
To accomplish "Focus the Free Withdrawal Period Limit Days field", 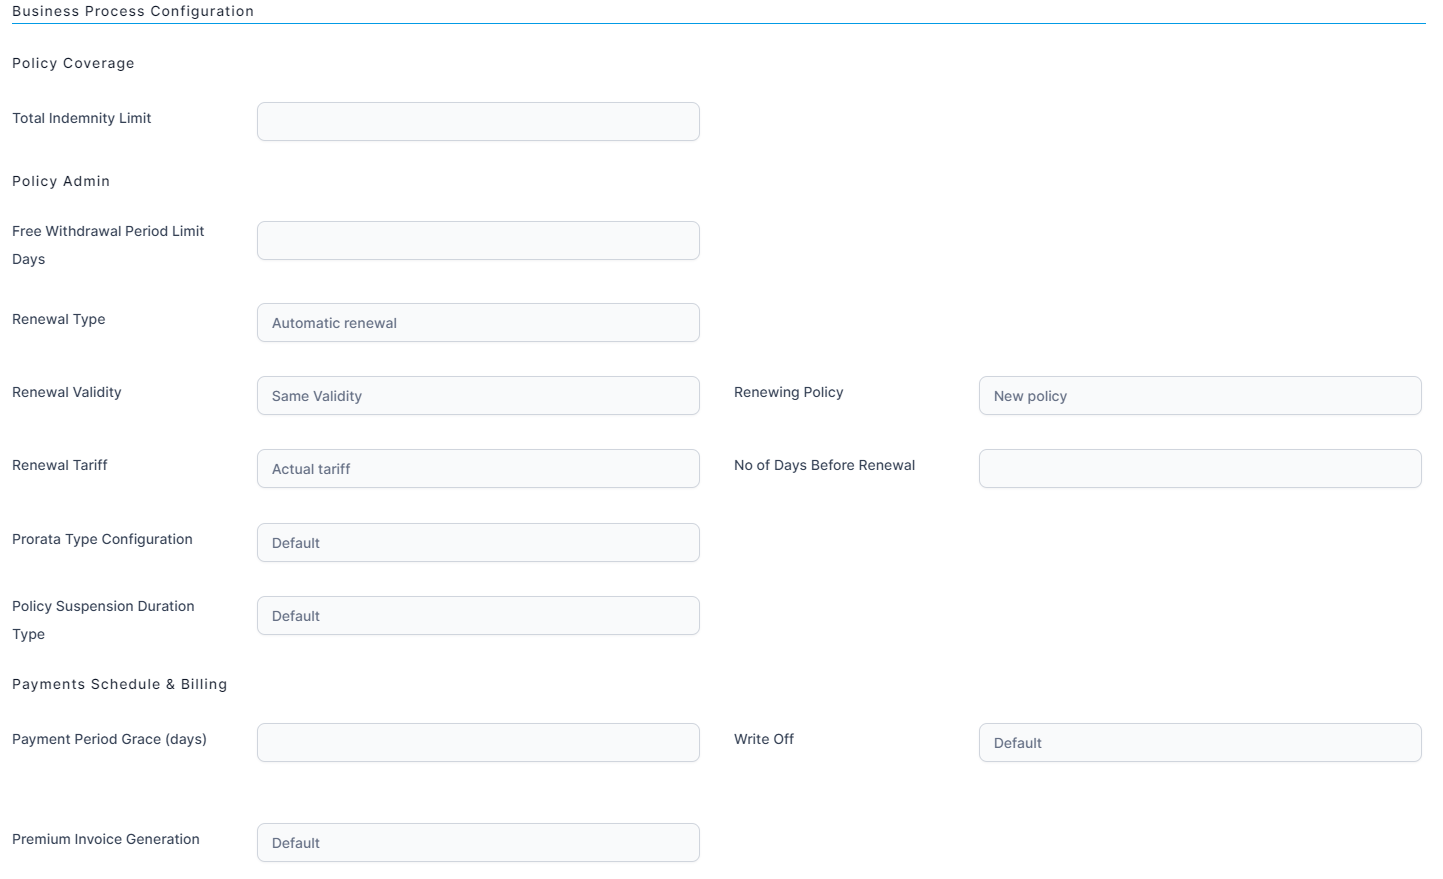I will pos(478,241).
